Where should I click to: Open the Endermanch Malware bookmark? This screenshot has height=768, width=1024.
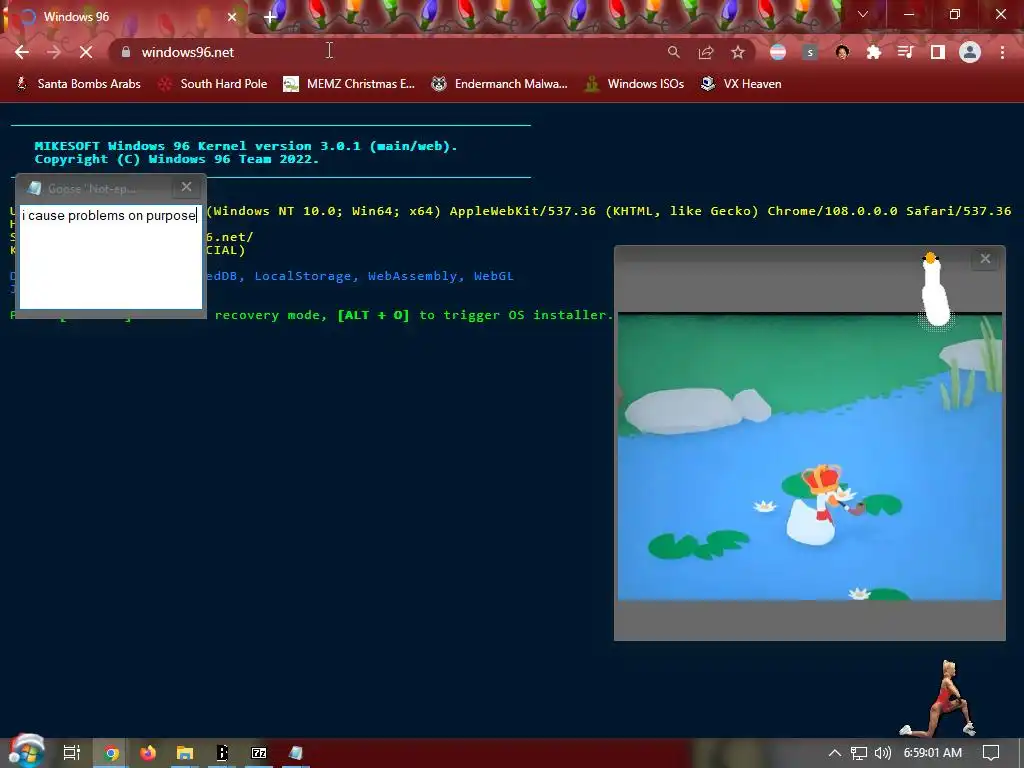point(500,84)
